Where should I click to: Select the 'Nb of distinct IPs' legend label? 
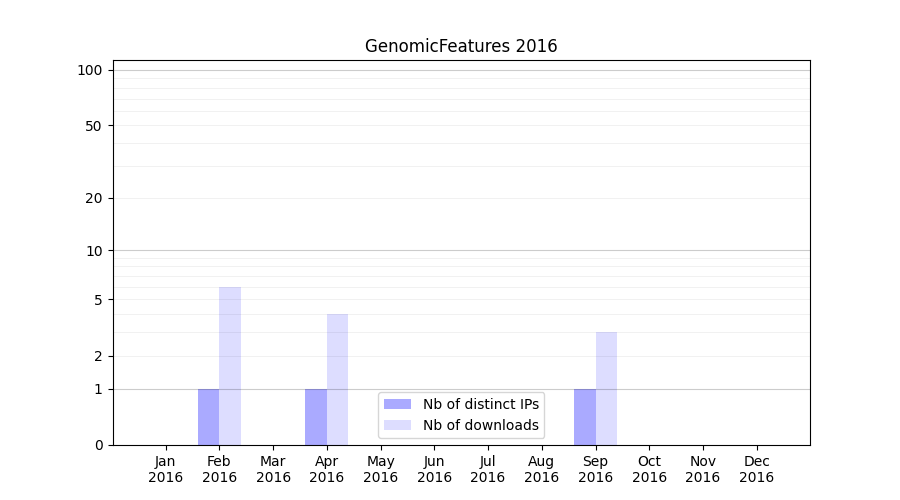480,404
